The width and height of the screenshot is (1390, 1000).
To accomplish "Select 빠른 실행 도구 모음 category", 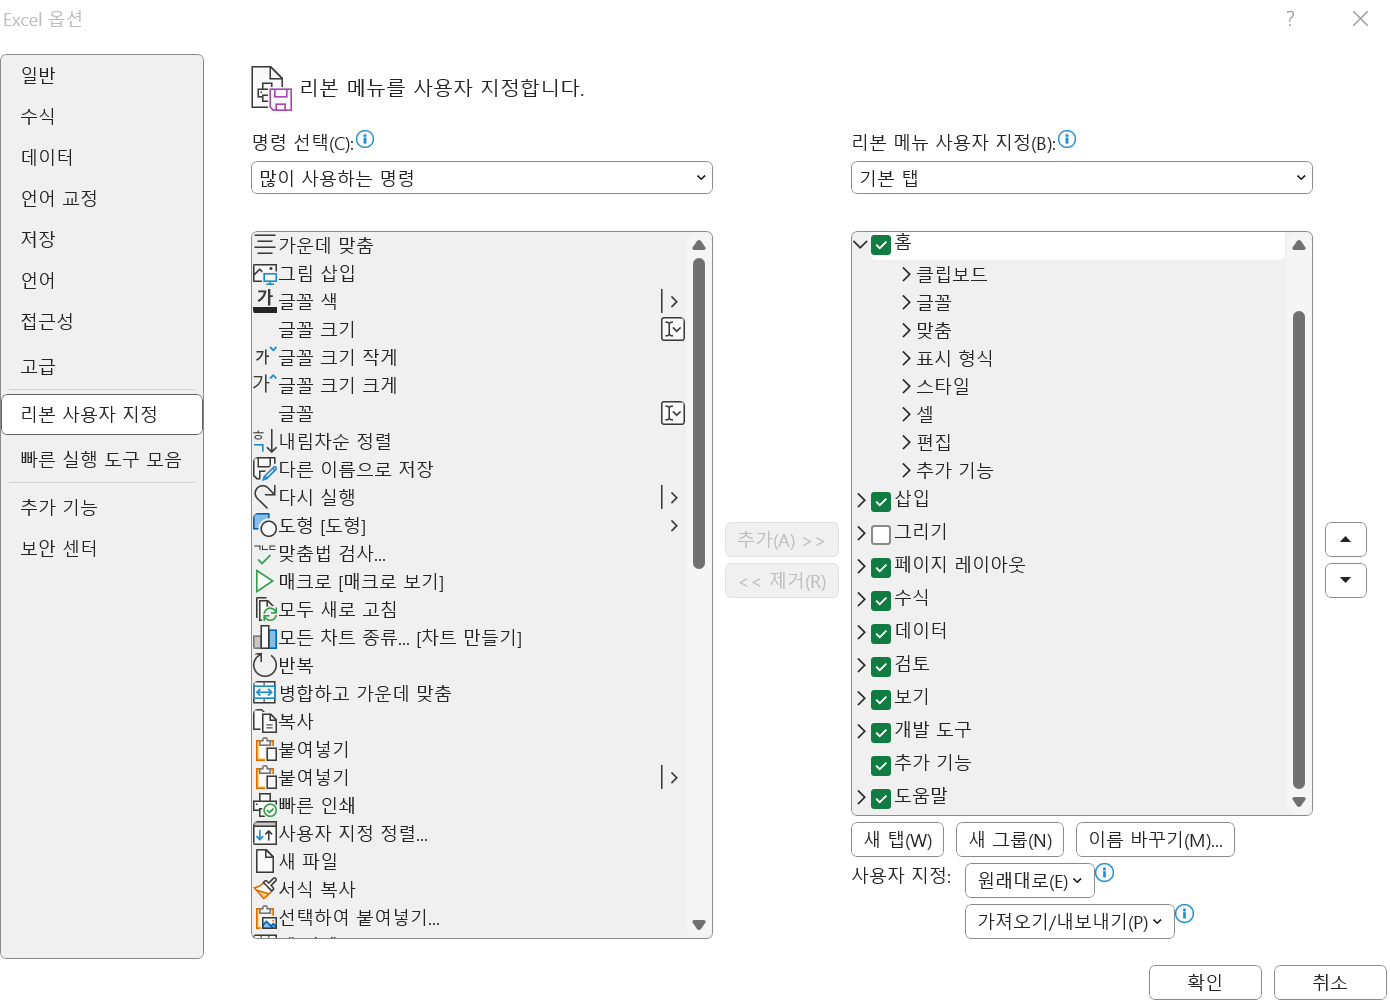I will (102, 459).
